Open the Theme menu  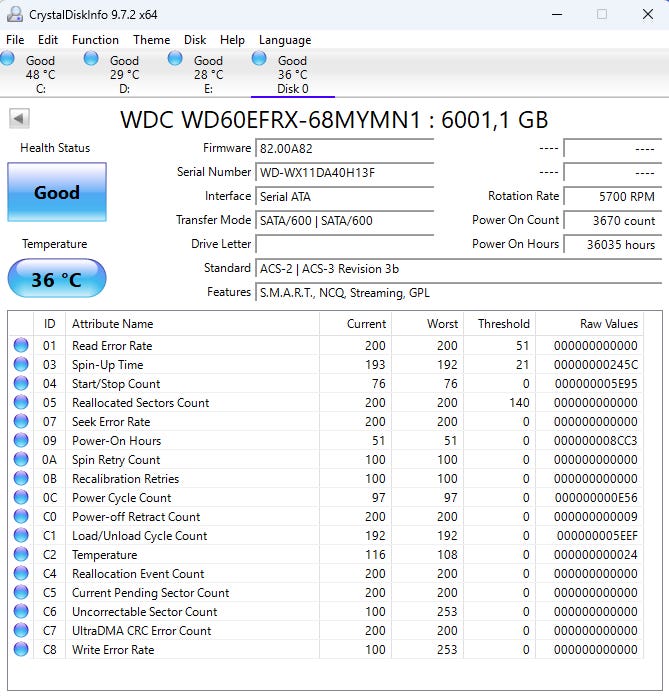pos(151,40)
